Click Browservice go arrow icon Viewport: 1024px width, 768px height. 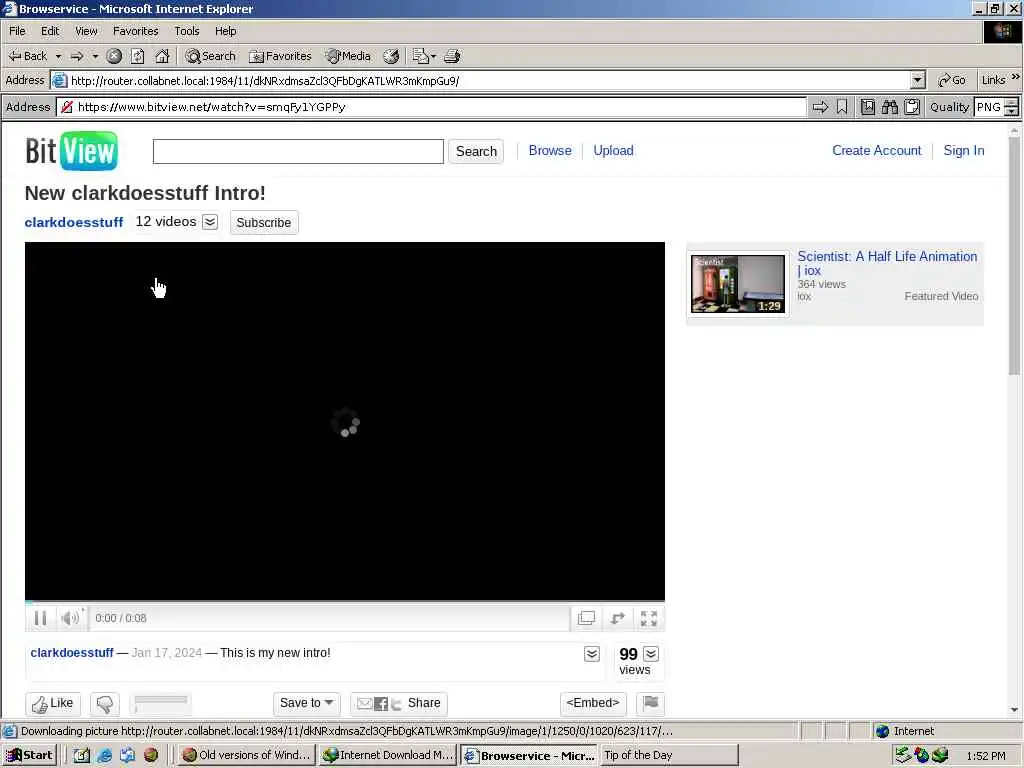[820, 107]
